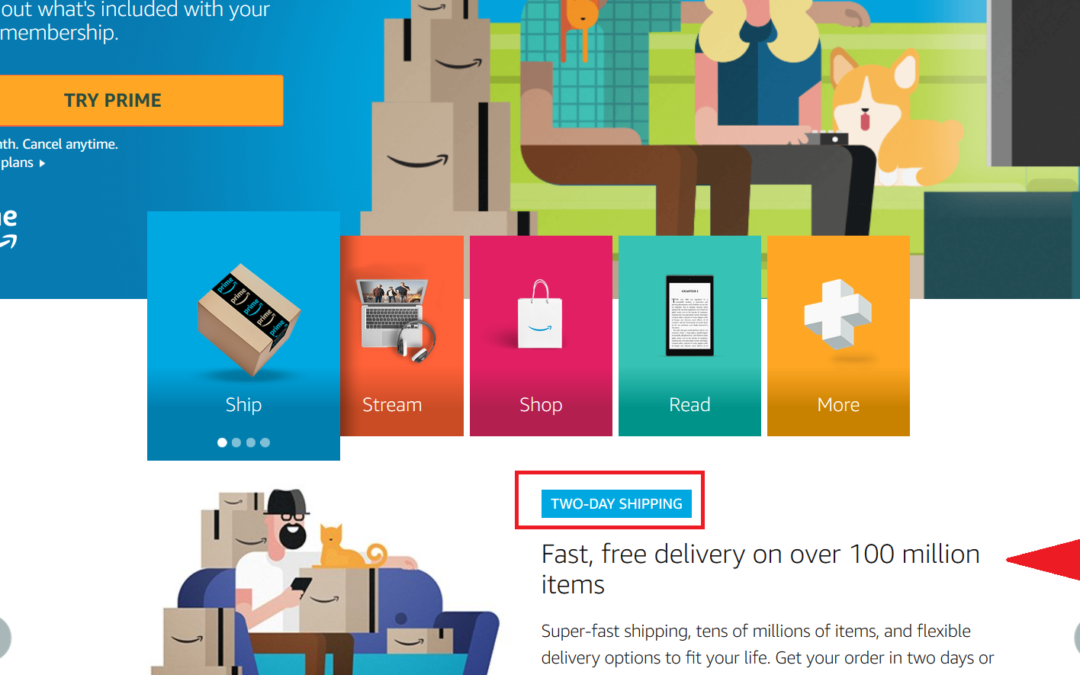Click the corgi dog illustration

click(x=894, y=117)
